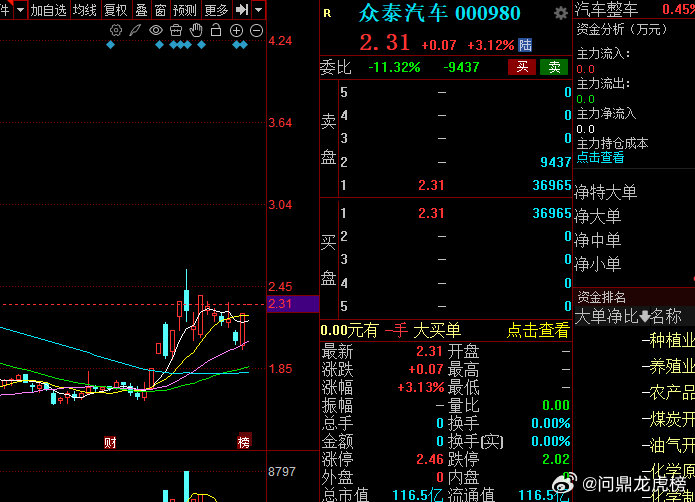The width and height of the screenshot is (695, 502).
Task: Click 加自选 to add to watchlist
Action: click(48, 9)
